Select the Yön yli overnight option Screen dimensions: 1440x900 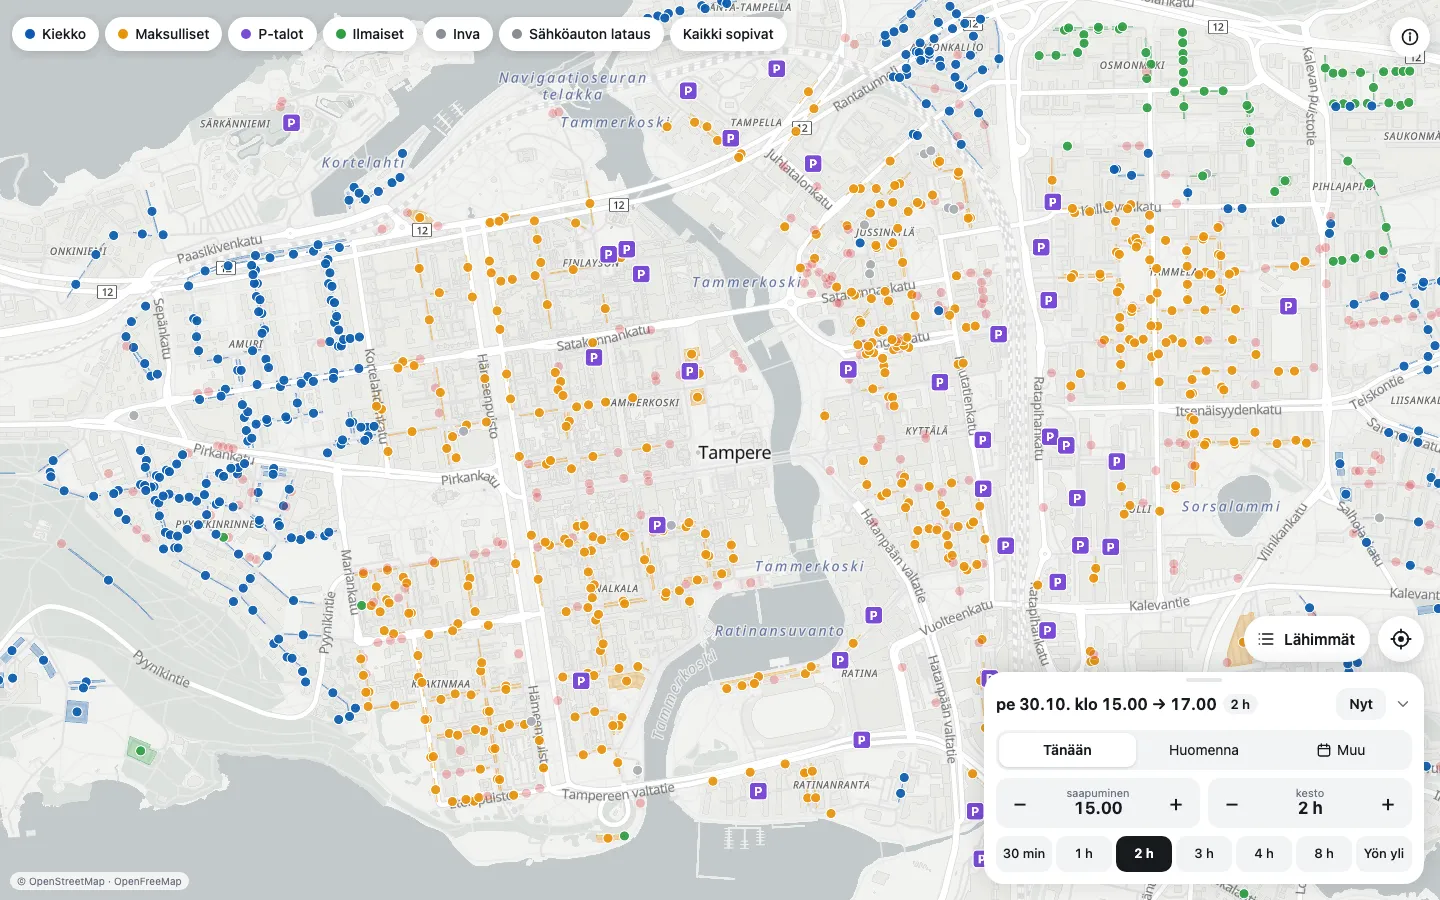point(1384,854)
